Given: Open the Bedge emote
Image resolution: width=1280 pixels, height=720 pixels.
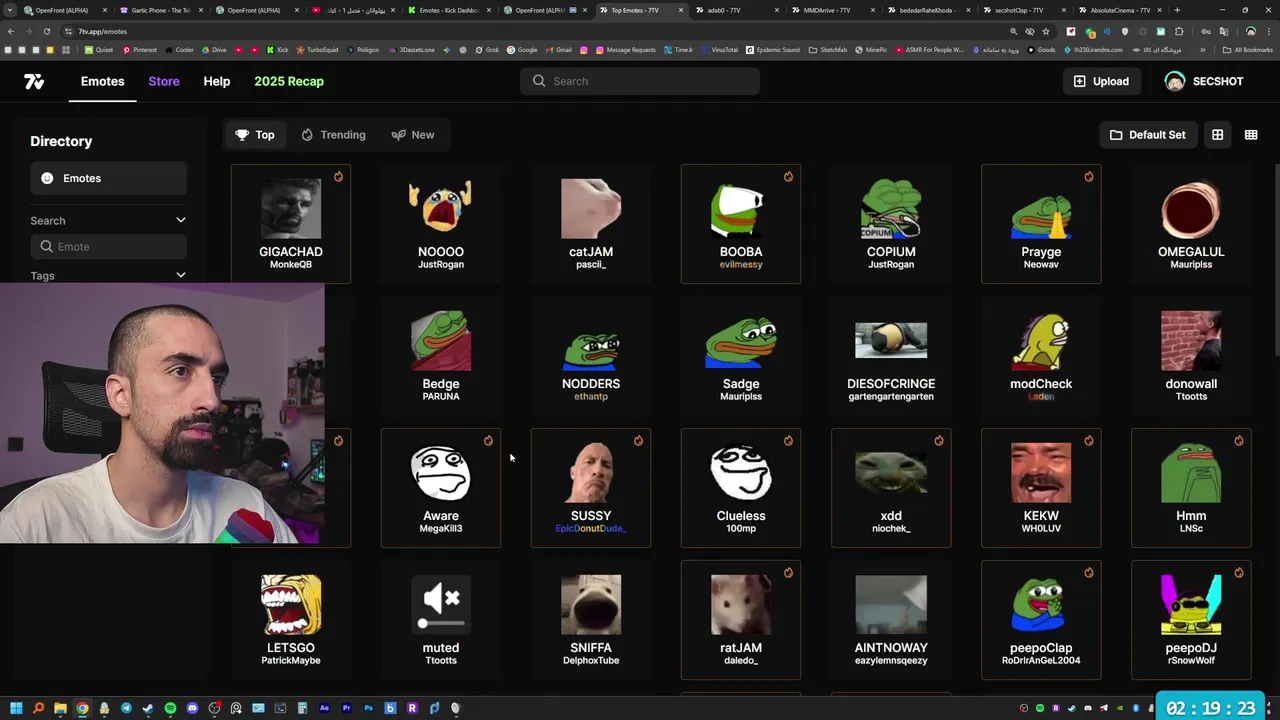Looking at the screenshot, I should 441,356.
